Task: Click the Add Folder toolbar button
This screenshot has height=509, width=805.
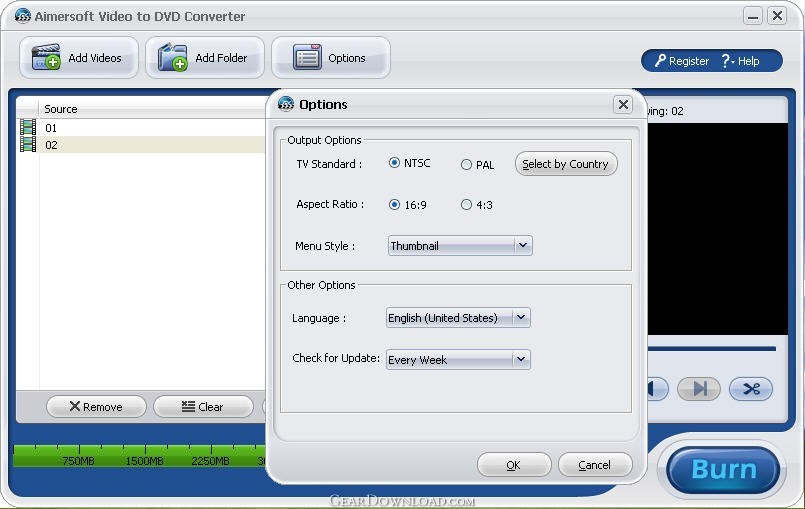Action: click(x=205, y=58)
